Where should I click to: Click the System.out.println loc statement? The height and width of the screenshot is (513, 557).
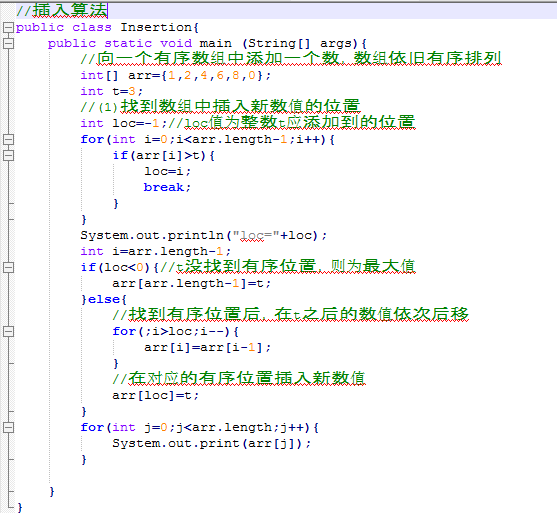[x=204, y=235]
